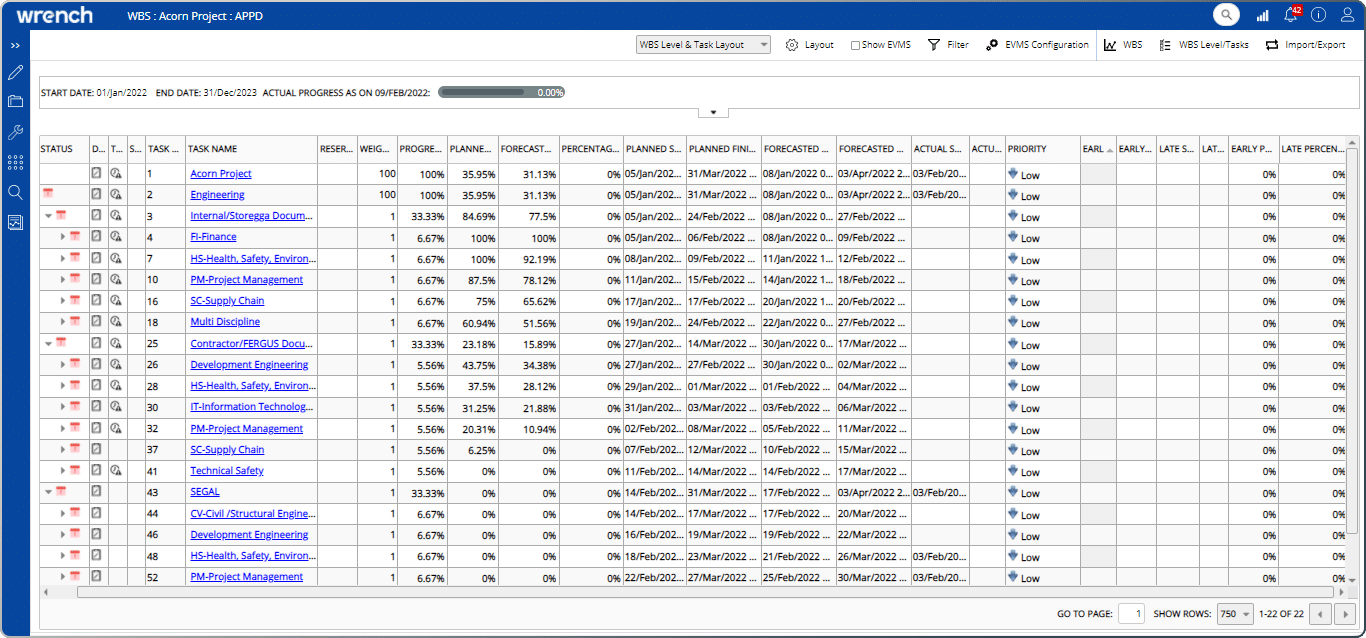Click Low priority icon in Acorn Project row
1366x638 pixels.
tap(1013, 173)
